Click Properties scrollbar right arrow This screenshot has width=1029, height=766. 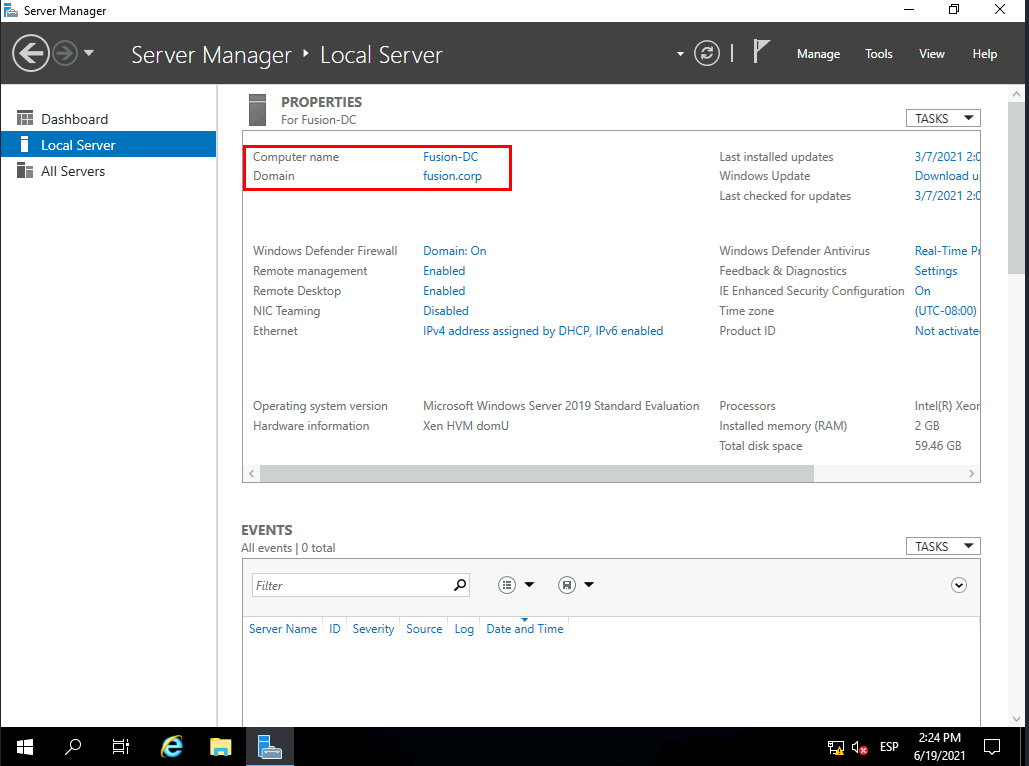pos(971,473)
